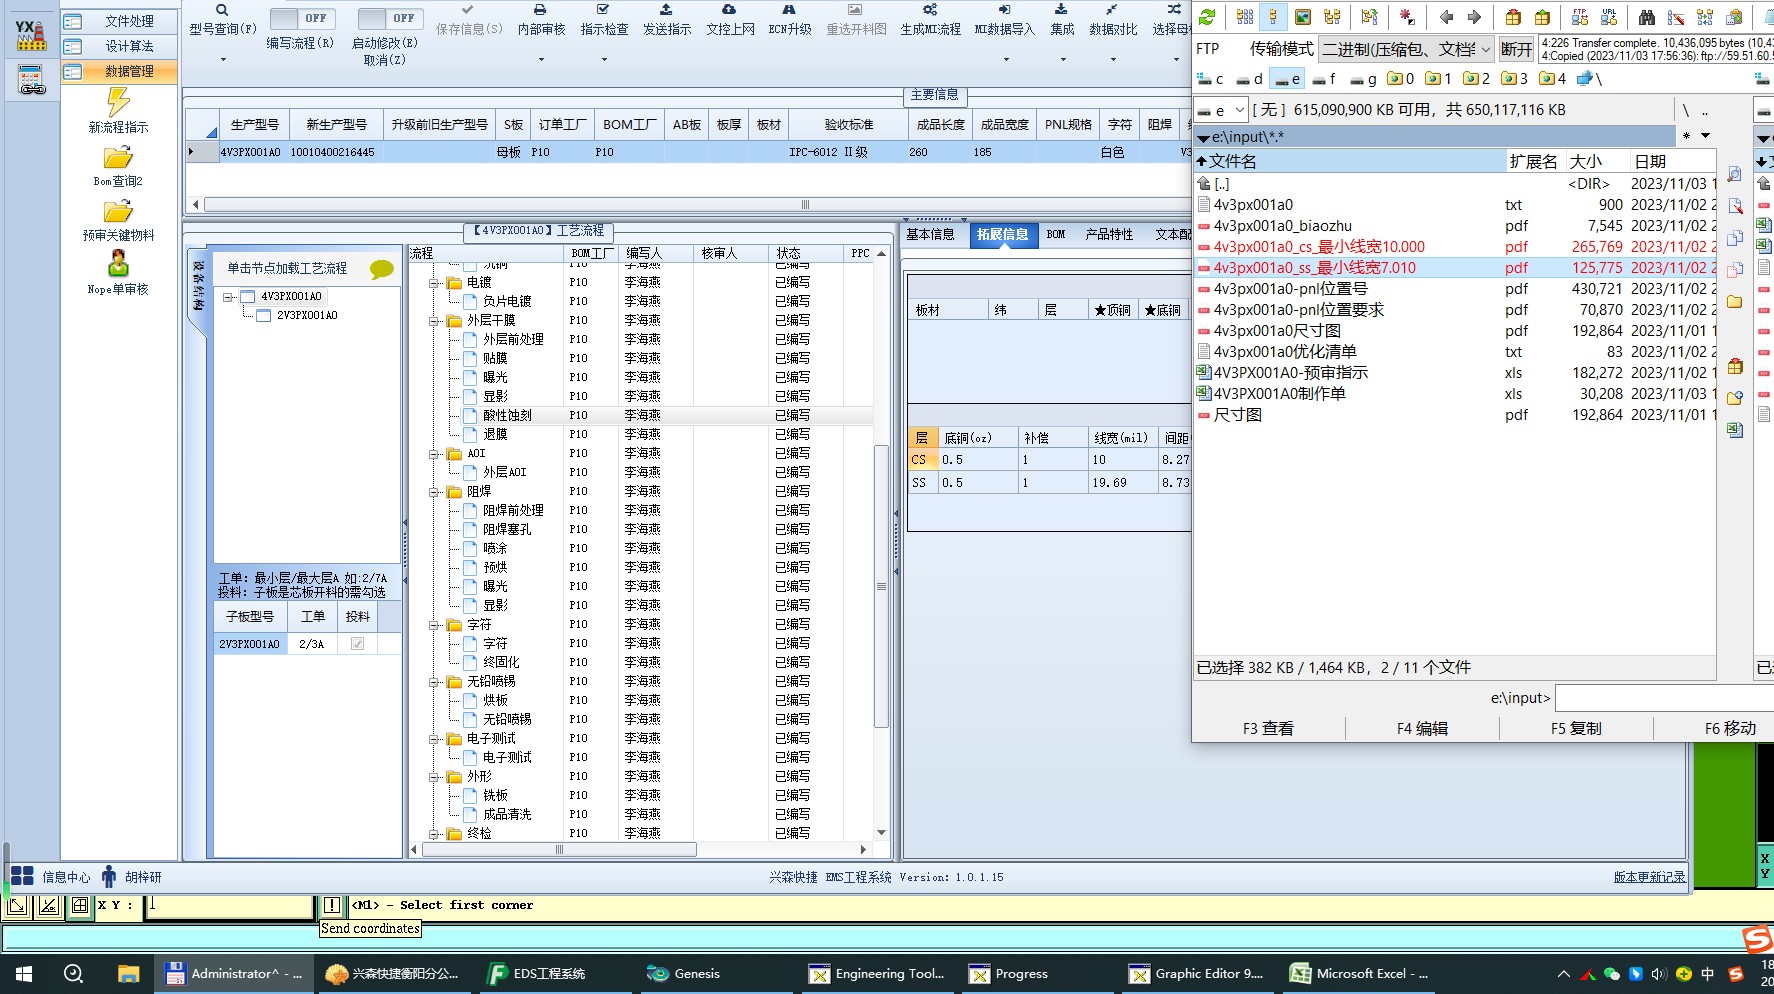Toggle the 编写流程 OFF switch

coord(303,18)
